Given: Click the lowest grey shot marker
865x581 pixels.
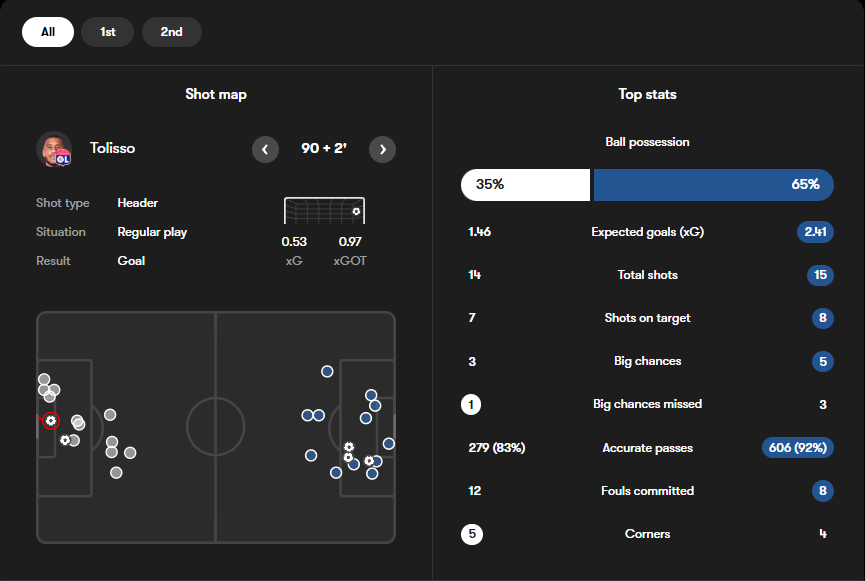Looking at the screenshot, I should (116, 473).
